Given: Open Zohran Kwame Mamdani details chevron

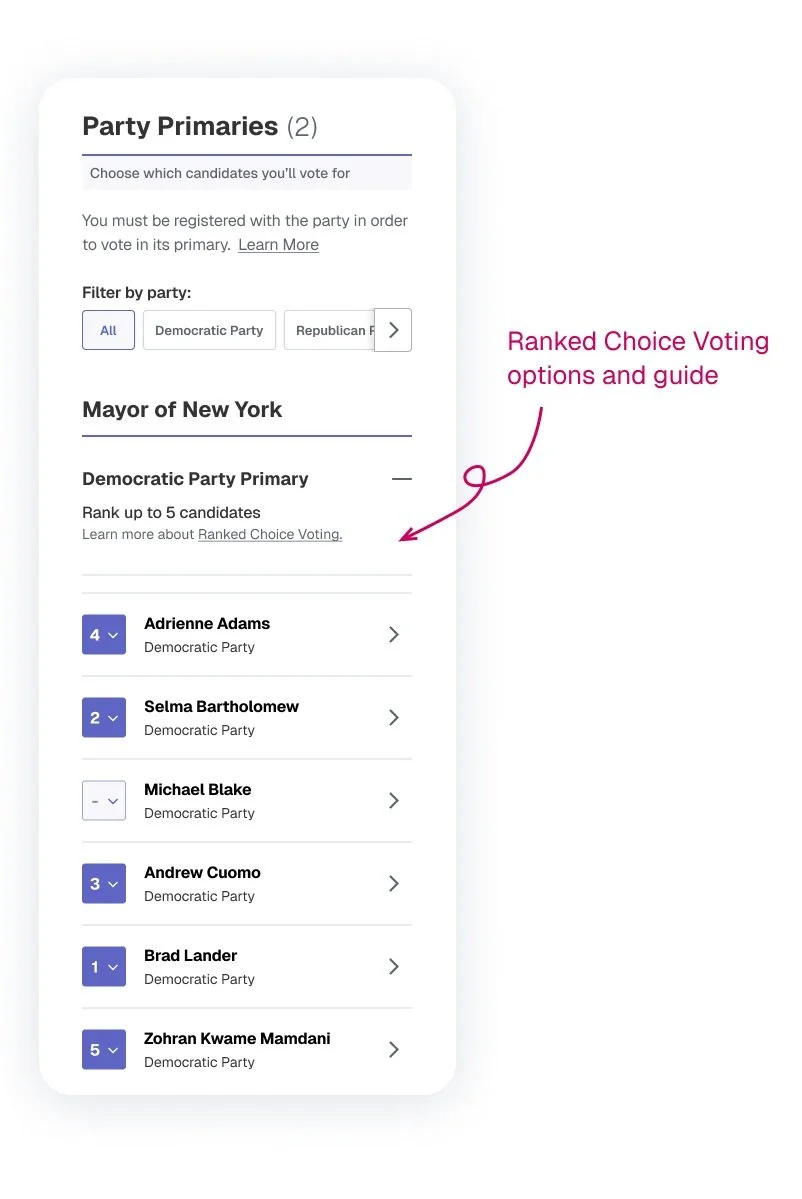Looking at the screenshot, I should [394, 1049].
